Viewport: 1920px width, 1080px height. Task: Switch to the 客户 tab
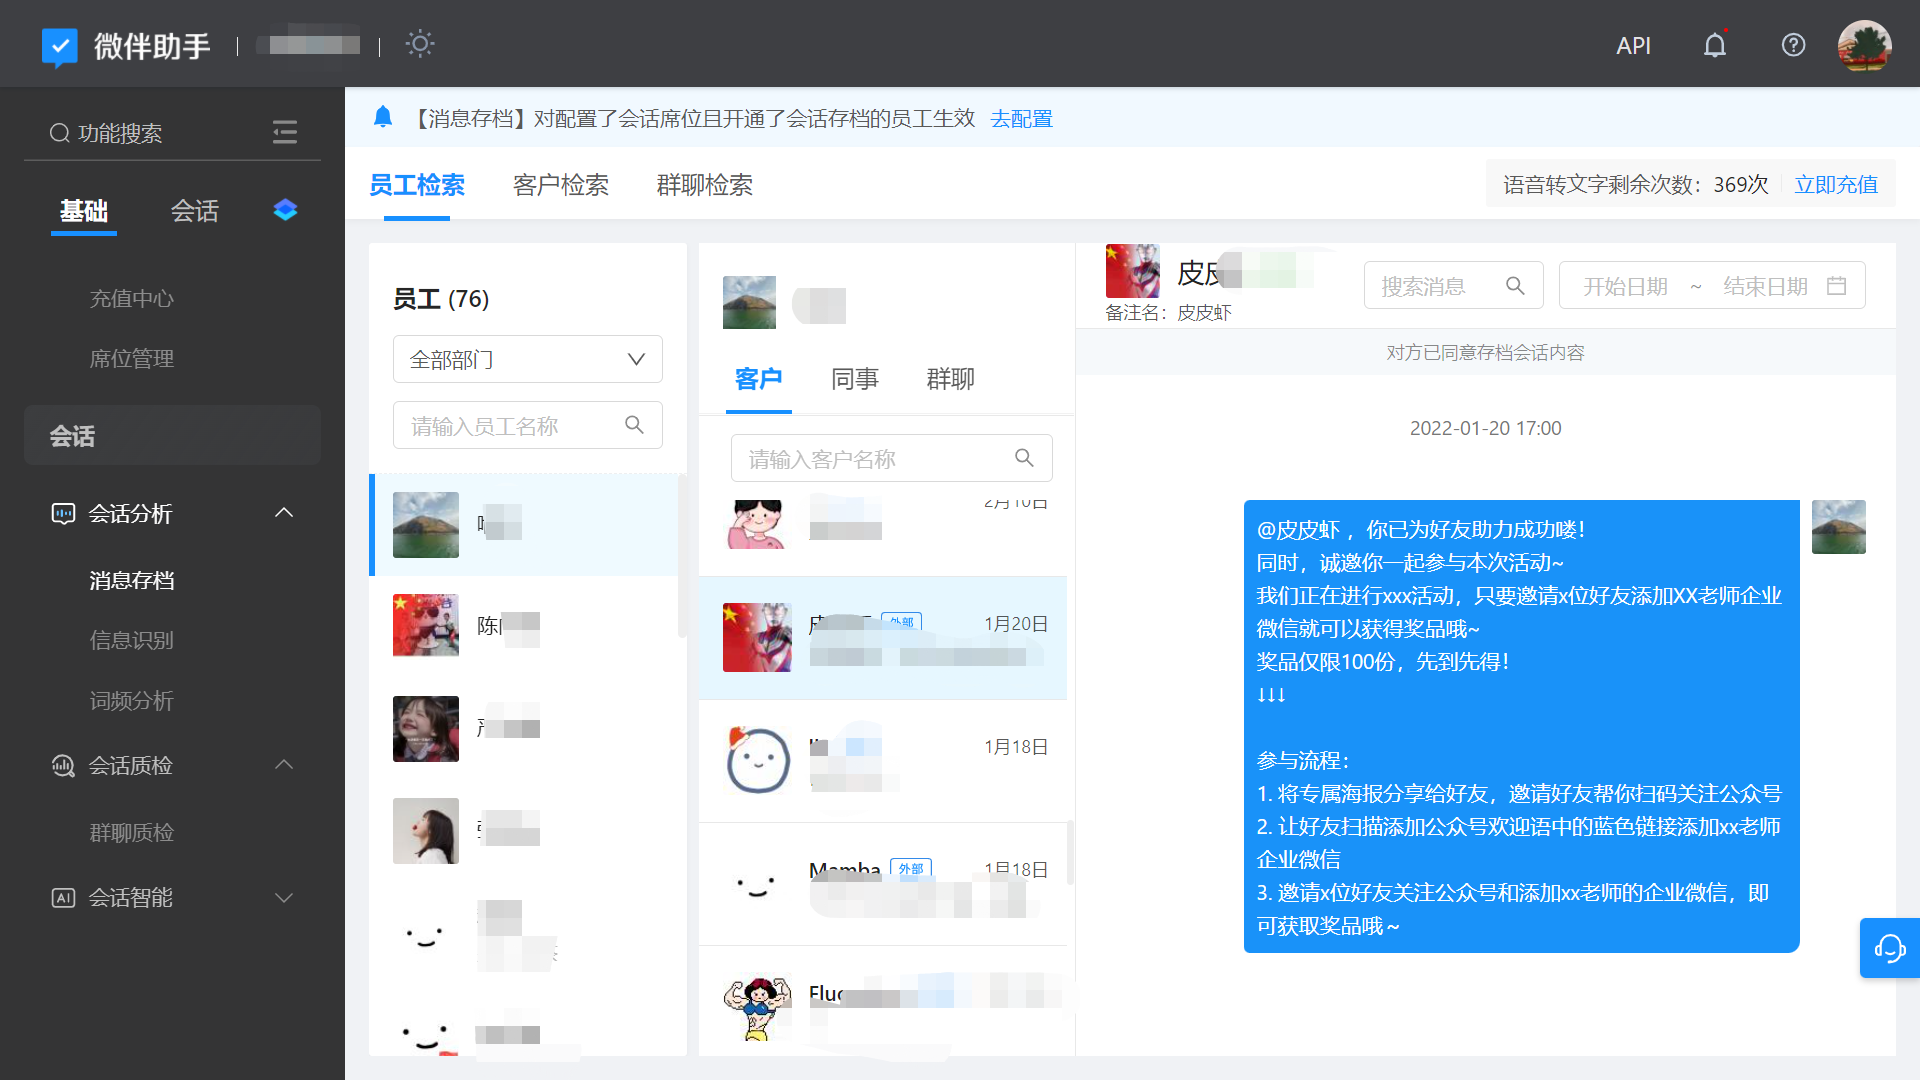click(x=758, y=379)
